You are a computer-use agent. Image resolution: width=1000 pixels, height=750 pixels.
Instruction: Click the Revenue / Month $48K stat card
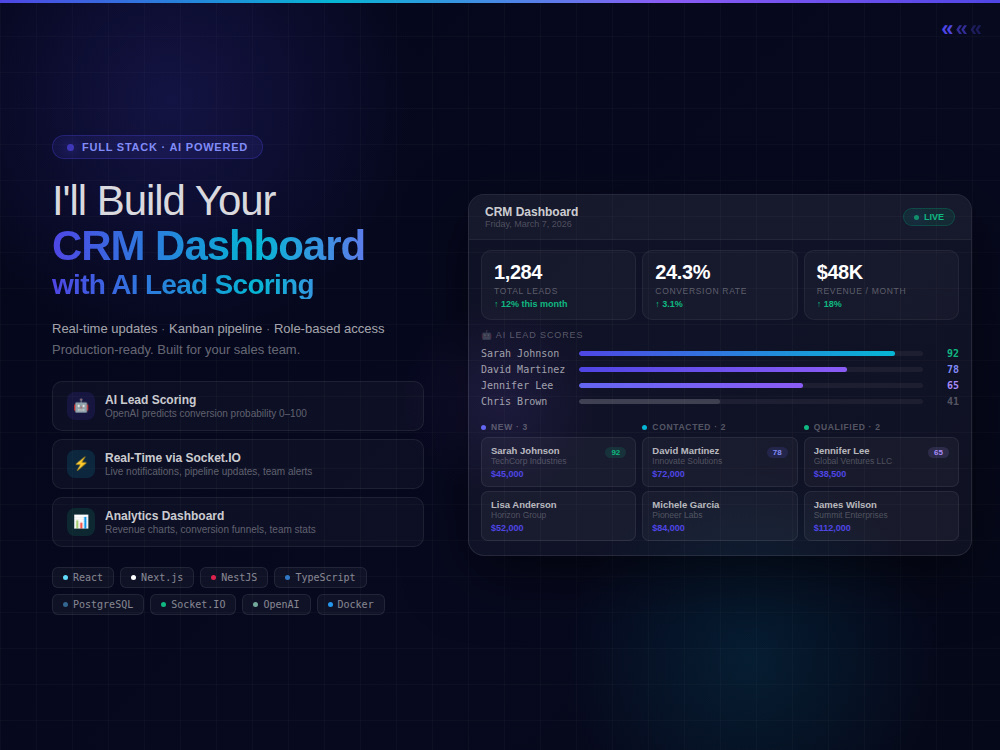tap(881, 285)
